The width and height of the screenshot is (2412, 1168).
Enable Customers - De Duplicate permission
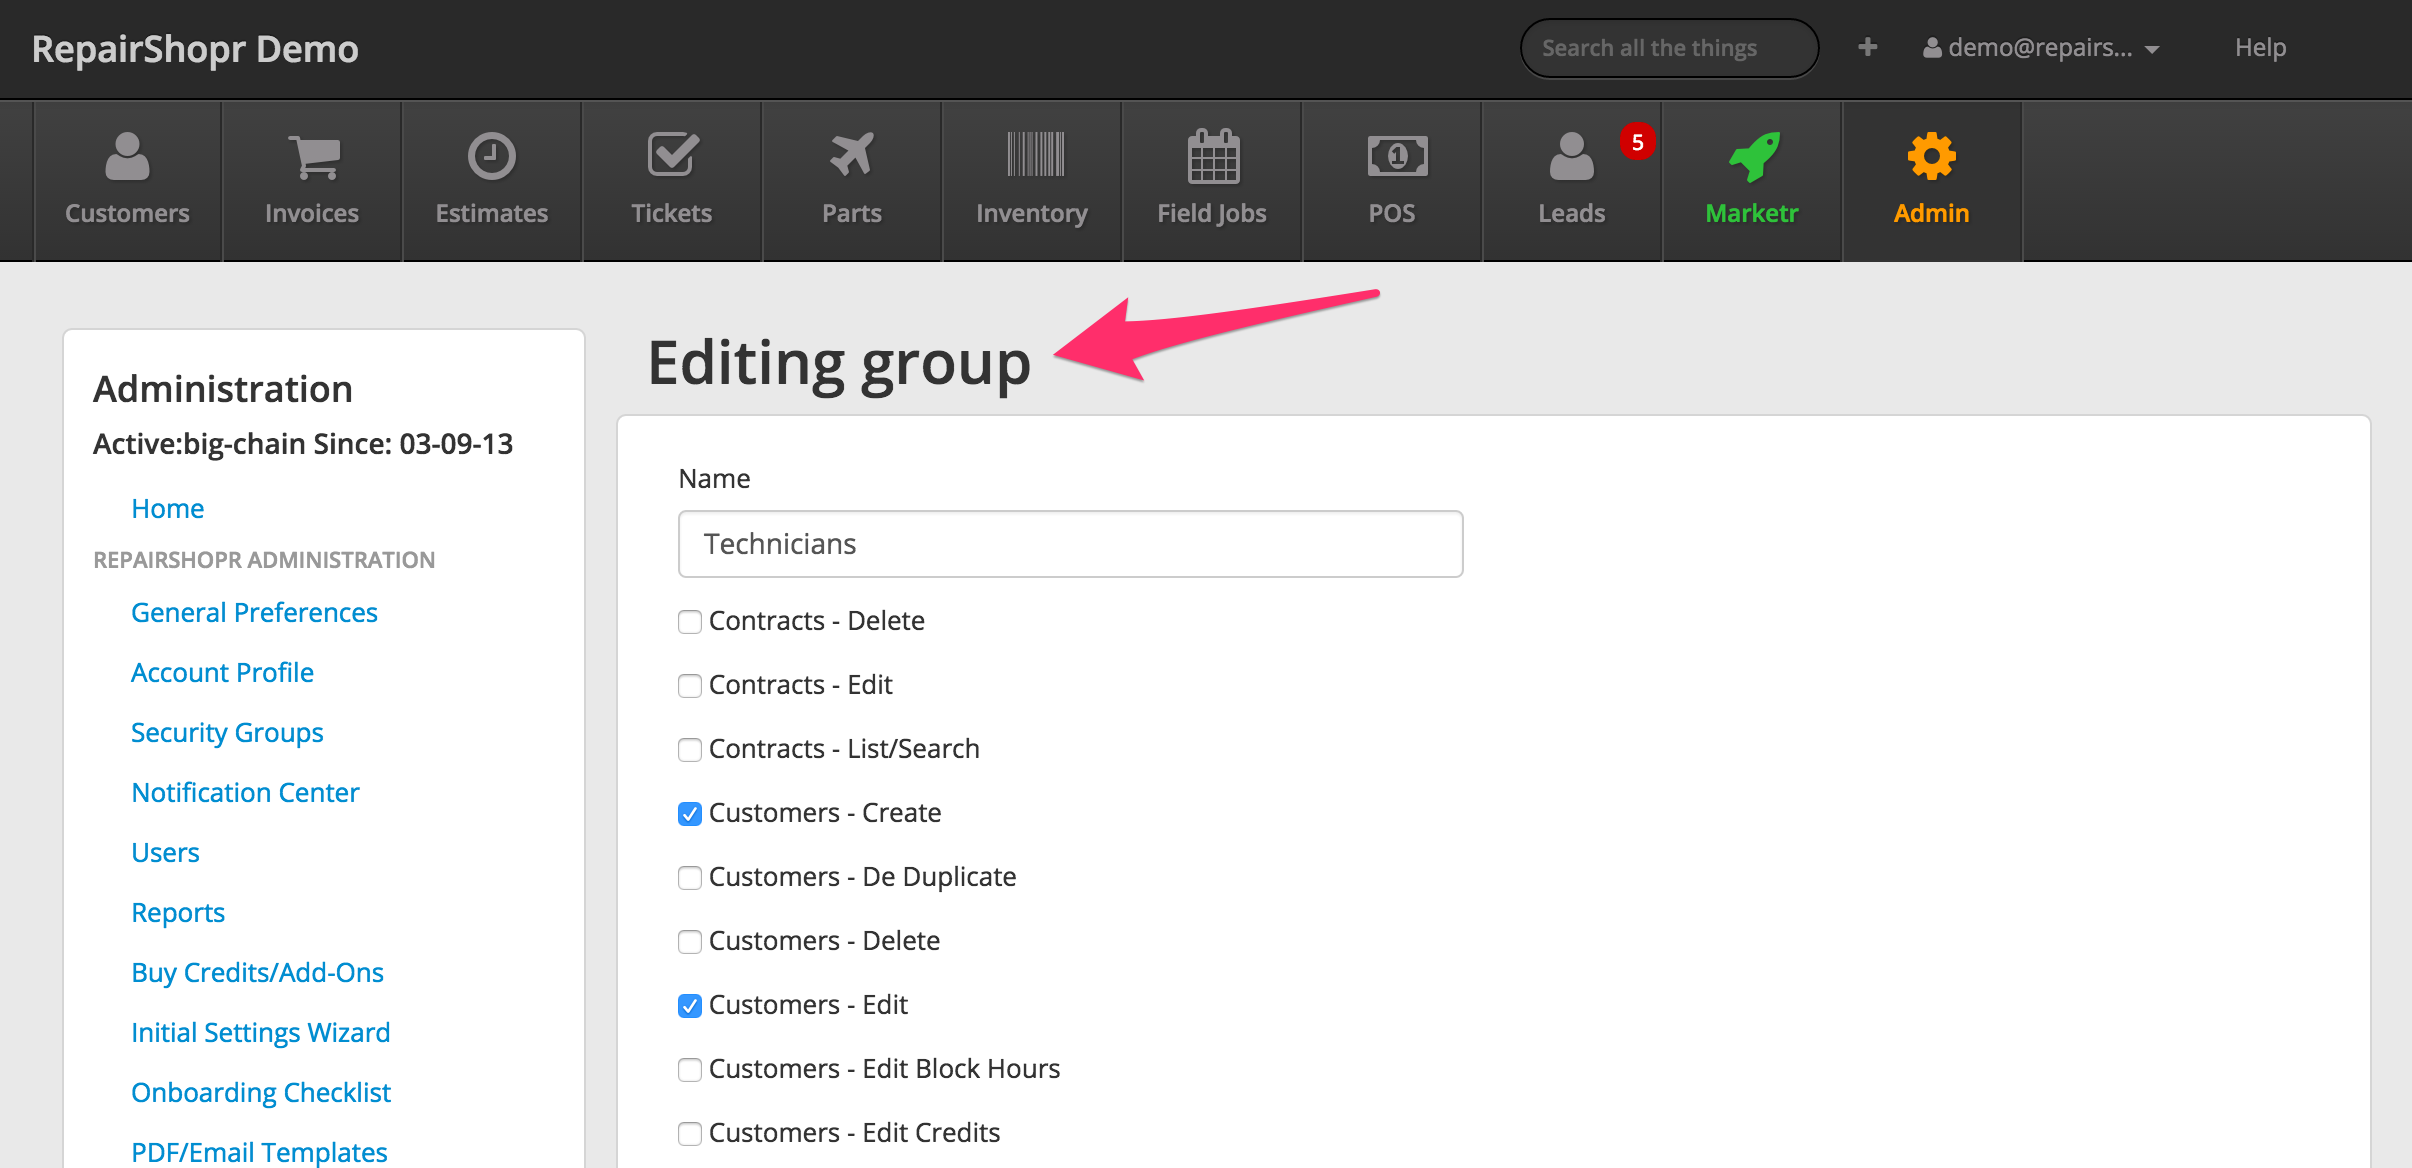click(690, 878)
